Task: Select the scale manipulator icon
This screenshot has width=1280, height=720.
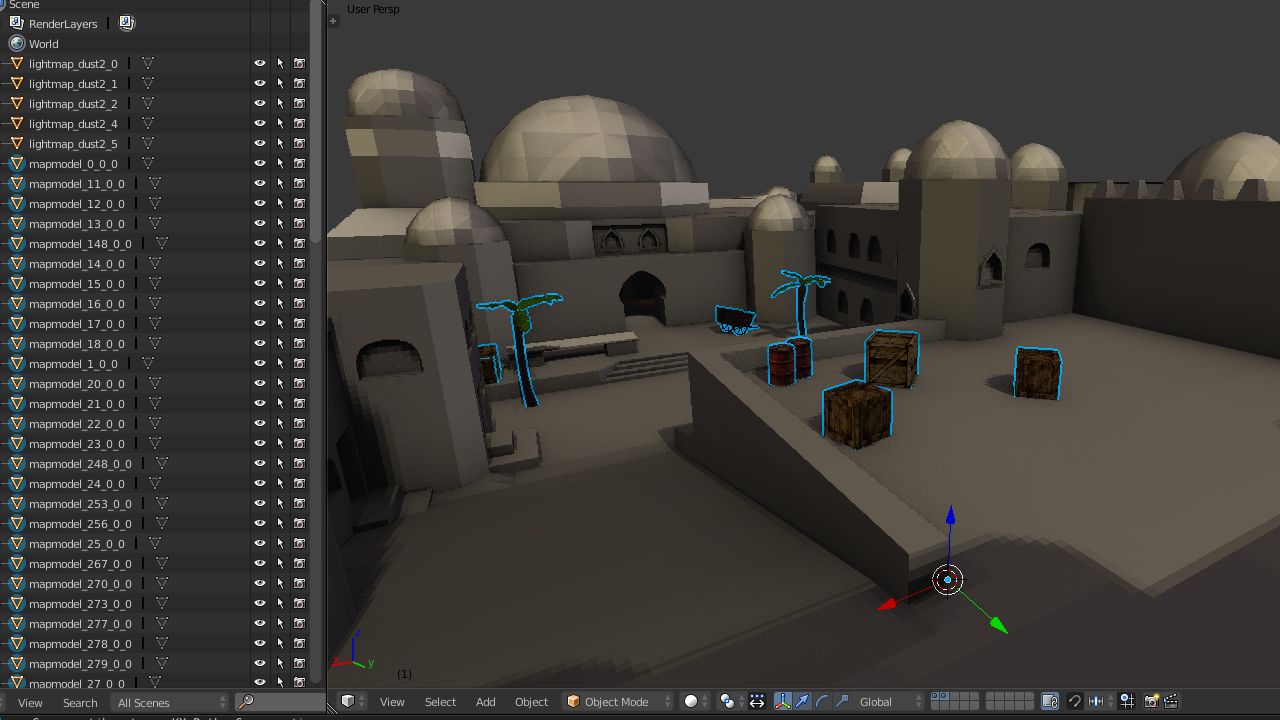Action: (842, 702)
